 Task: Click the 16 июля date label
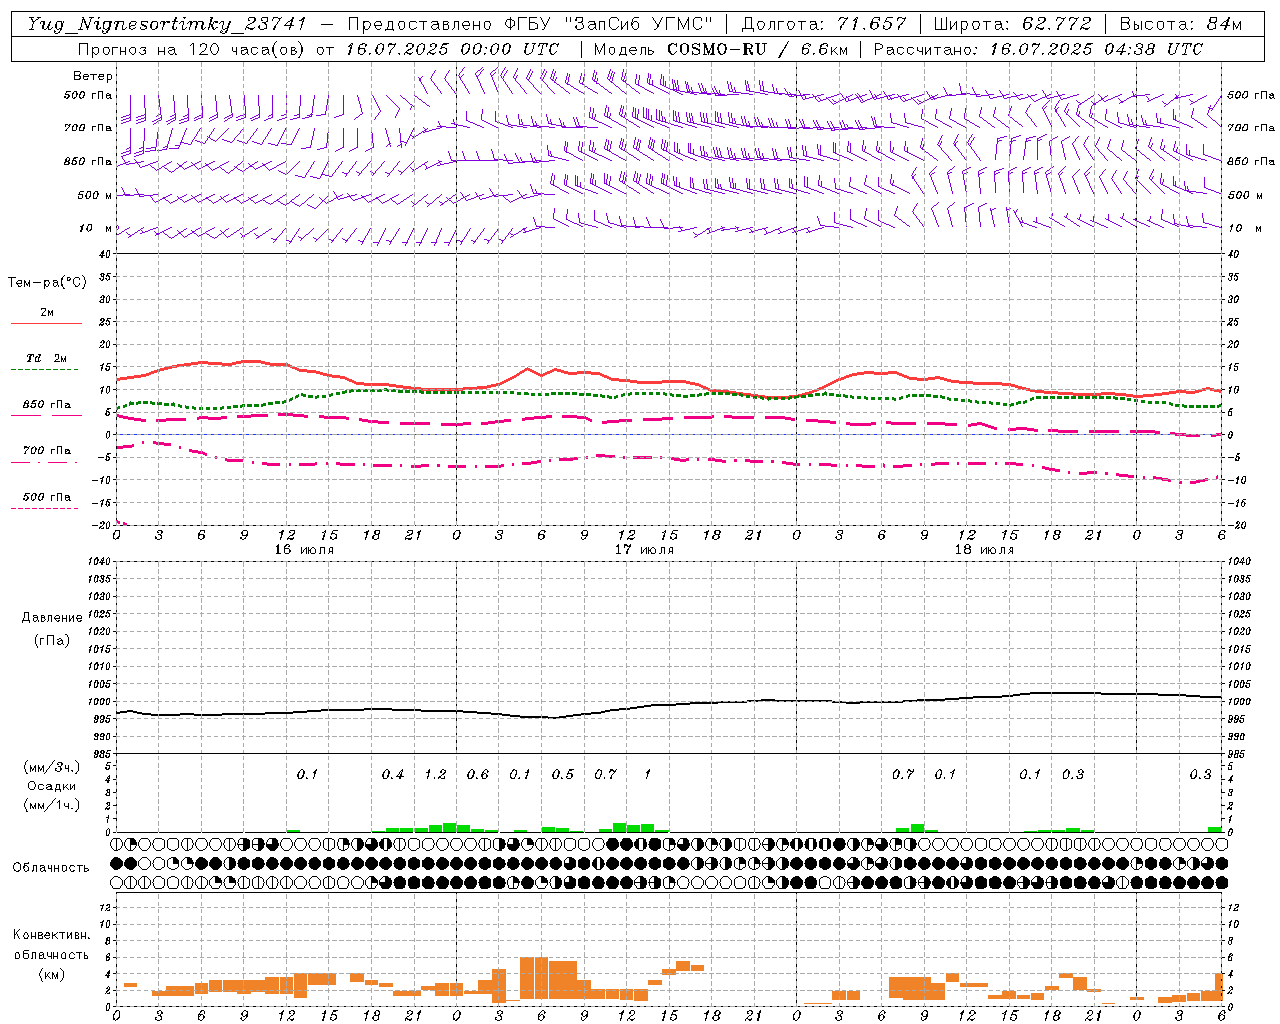304,550
